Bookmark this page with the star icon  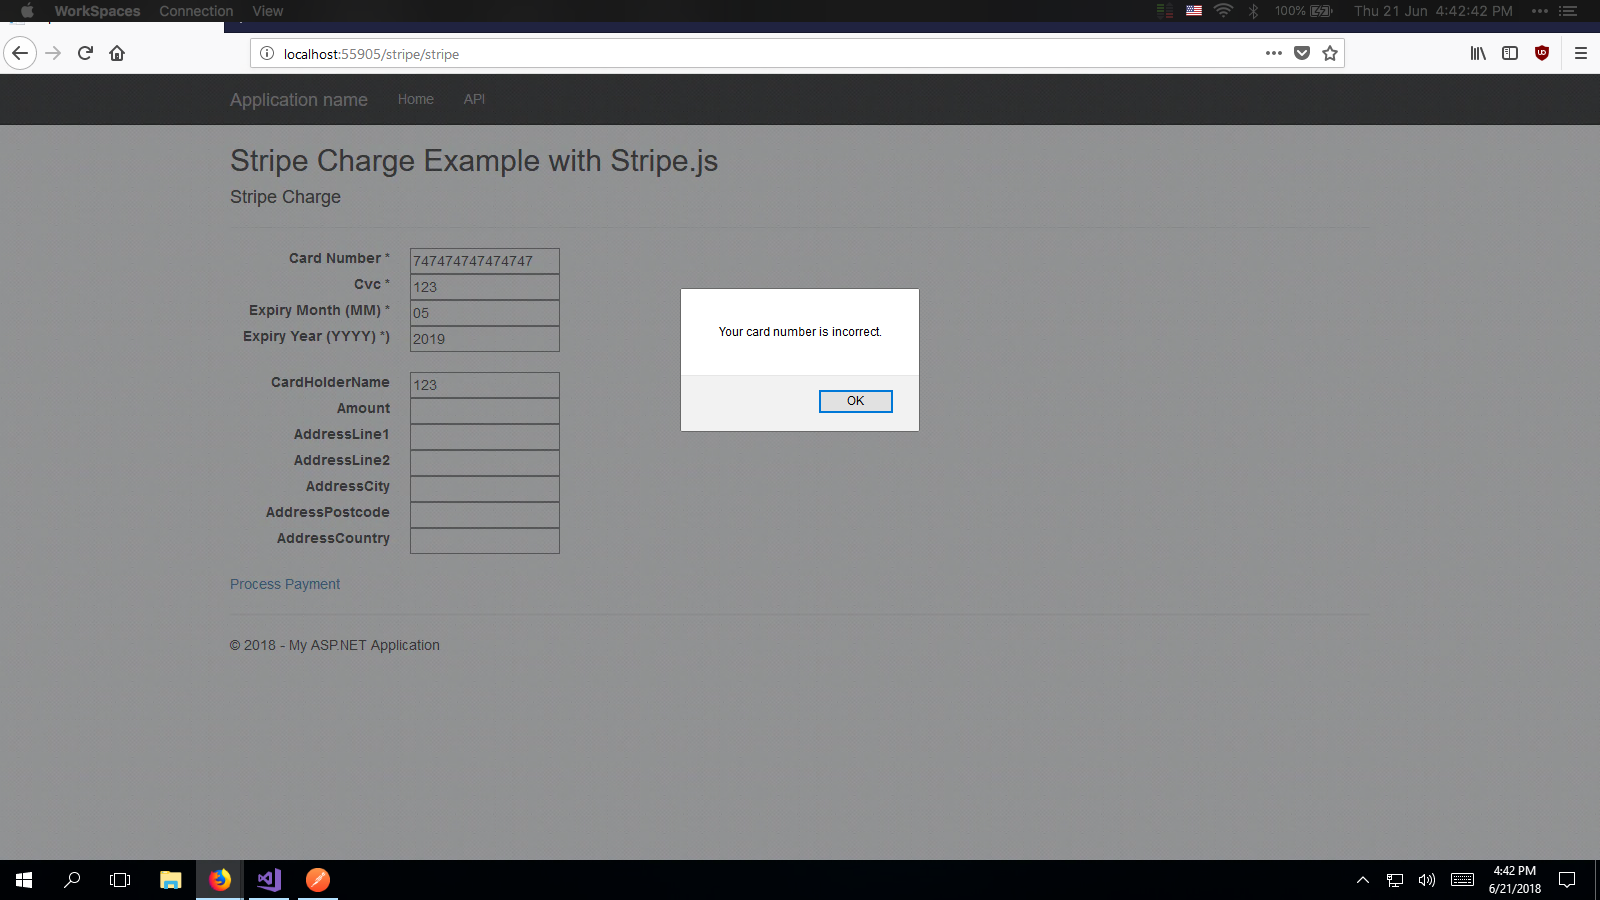tap(1330, 53)
